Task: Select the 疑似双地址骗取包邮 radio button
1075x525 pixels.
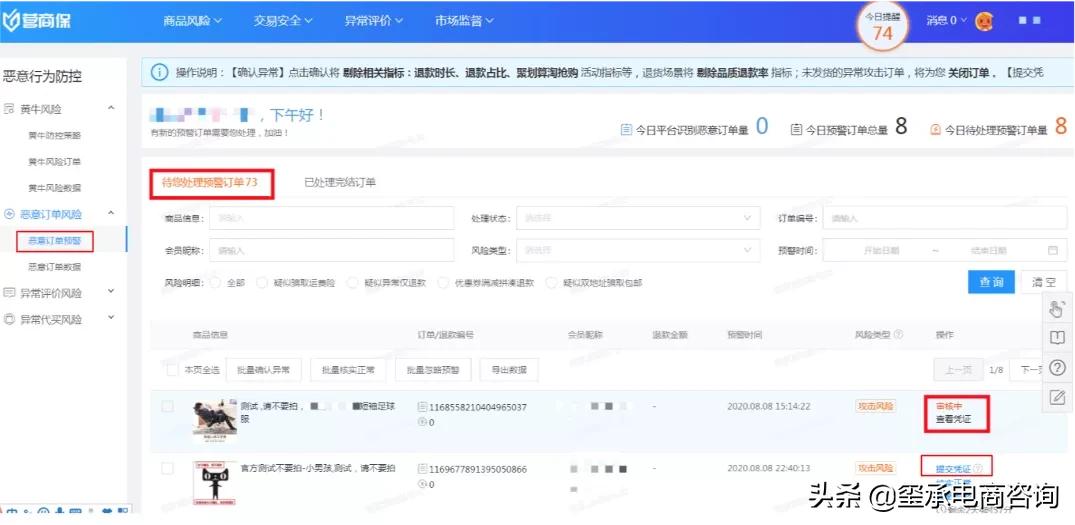Action: click(x=551, y=282)
